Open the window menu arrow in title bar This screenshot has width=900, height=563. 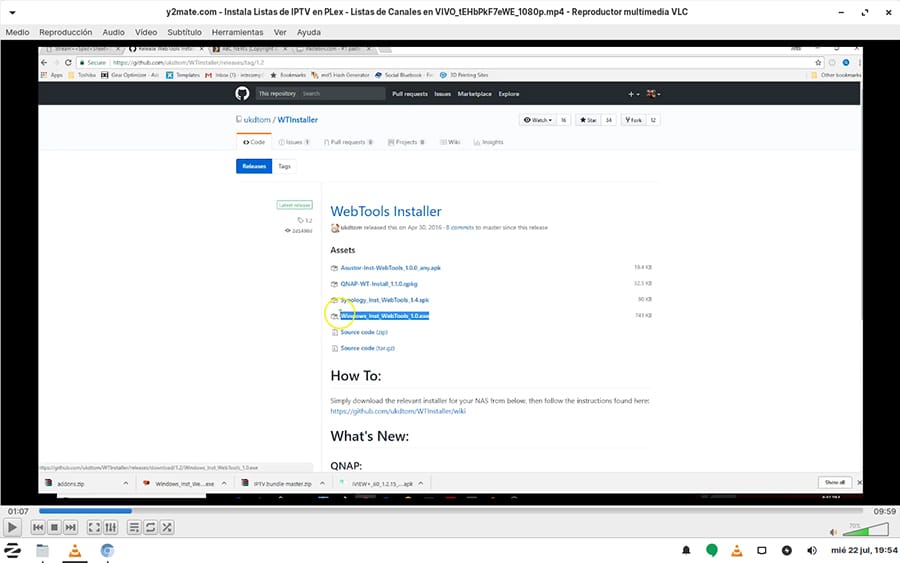[12, 12]
